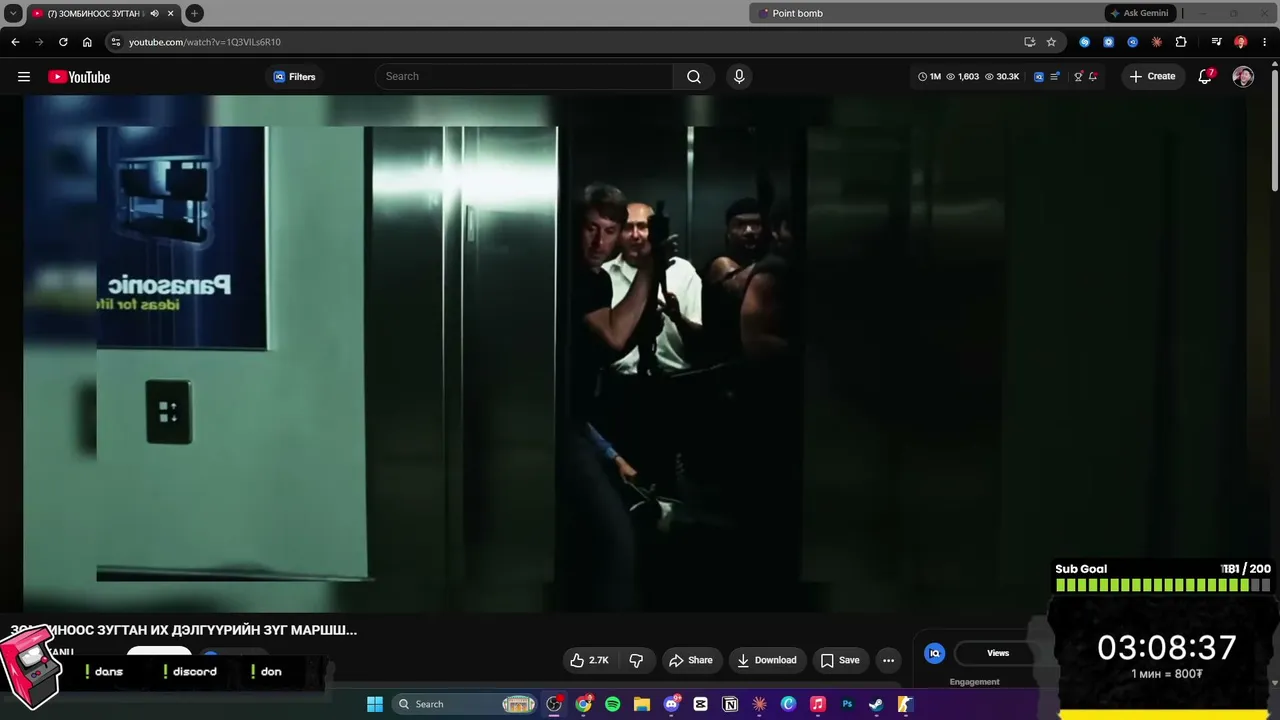Submit search with the magnifier button
Screen dimensions: 1280x720
[x=694, y=77]
